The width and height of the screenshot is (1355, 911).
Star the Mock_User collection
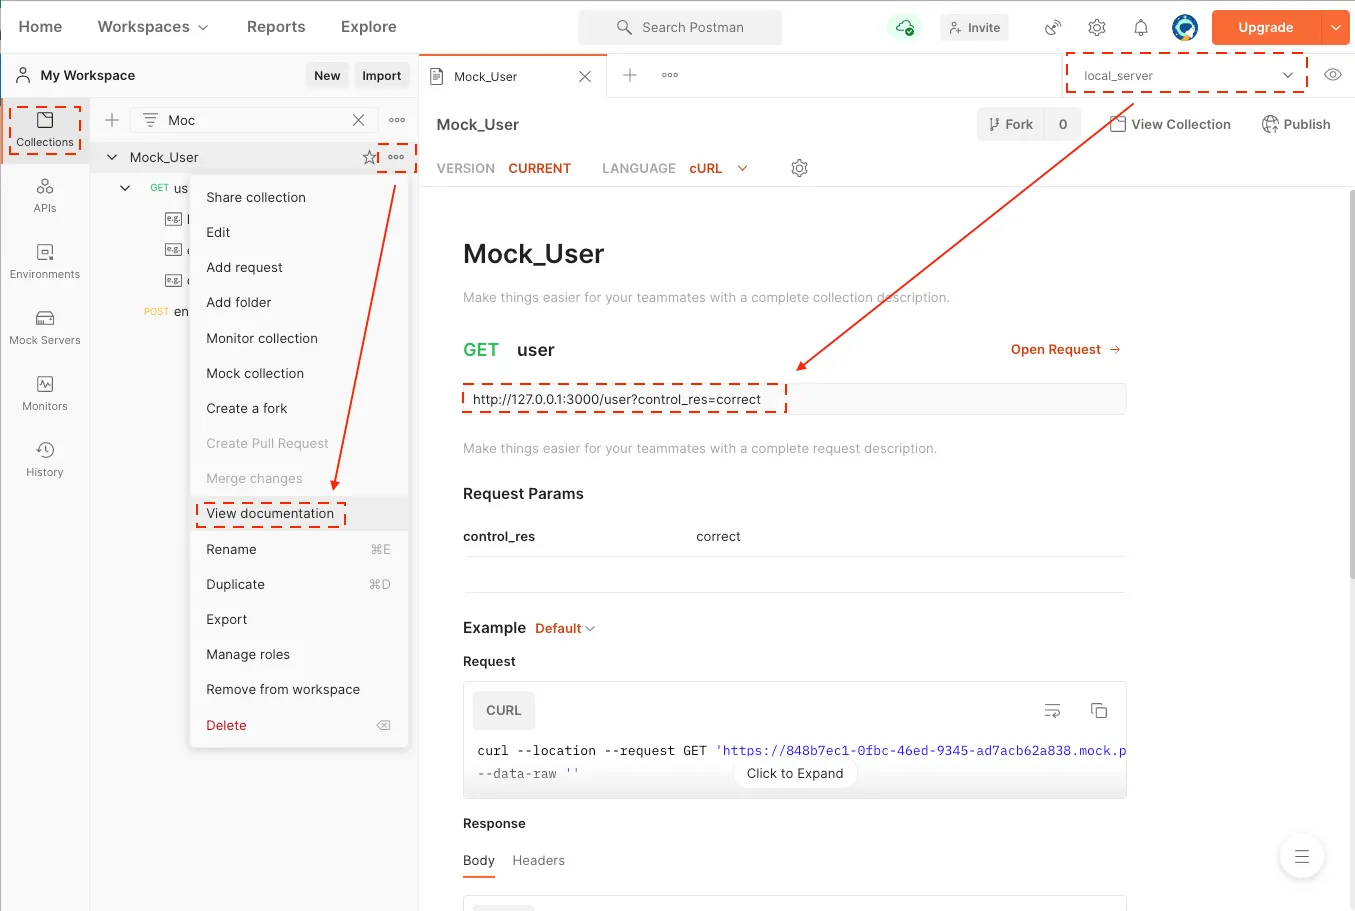pyautogui.click(x=370, y=157)
